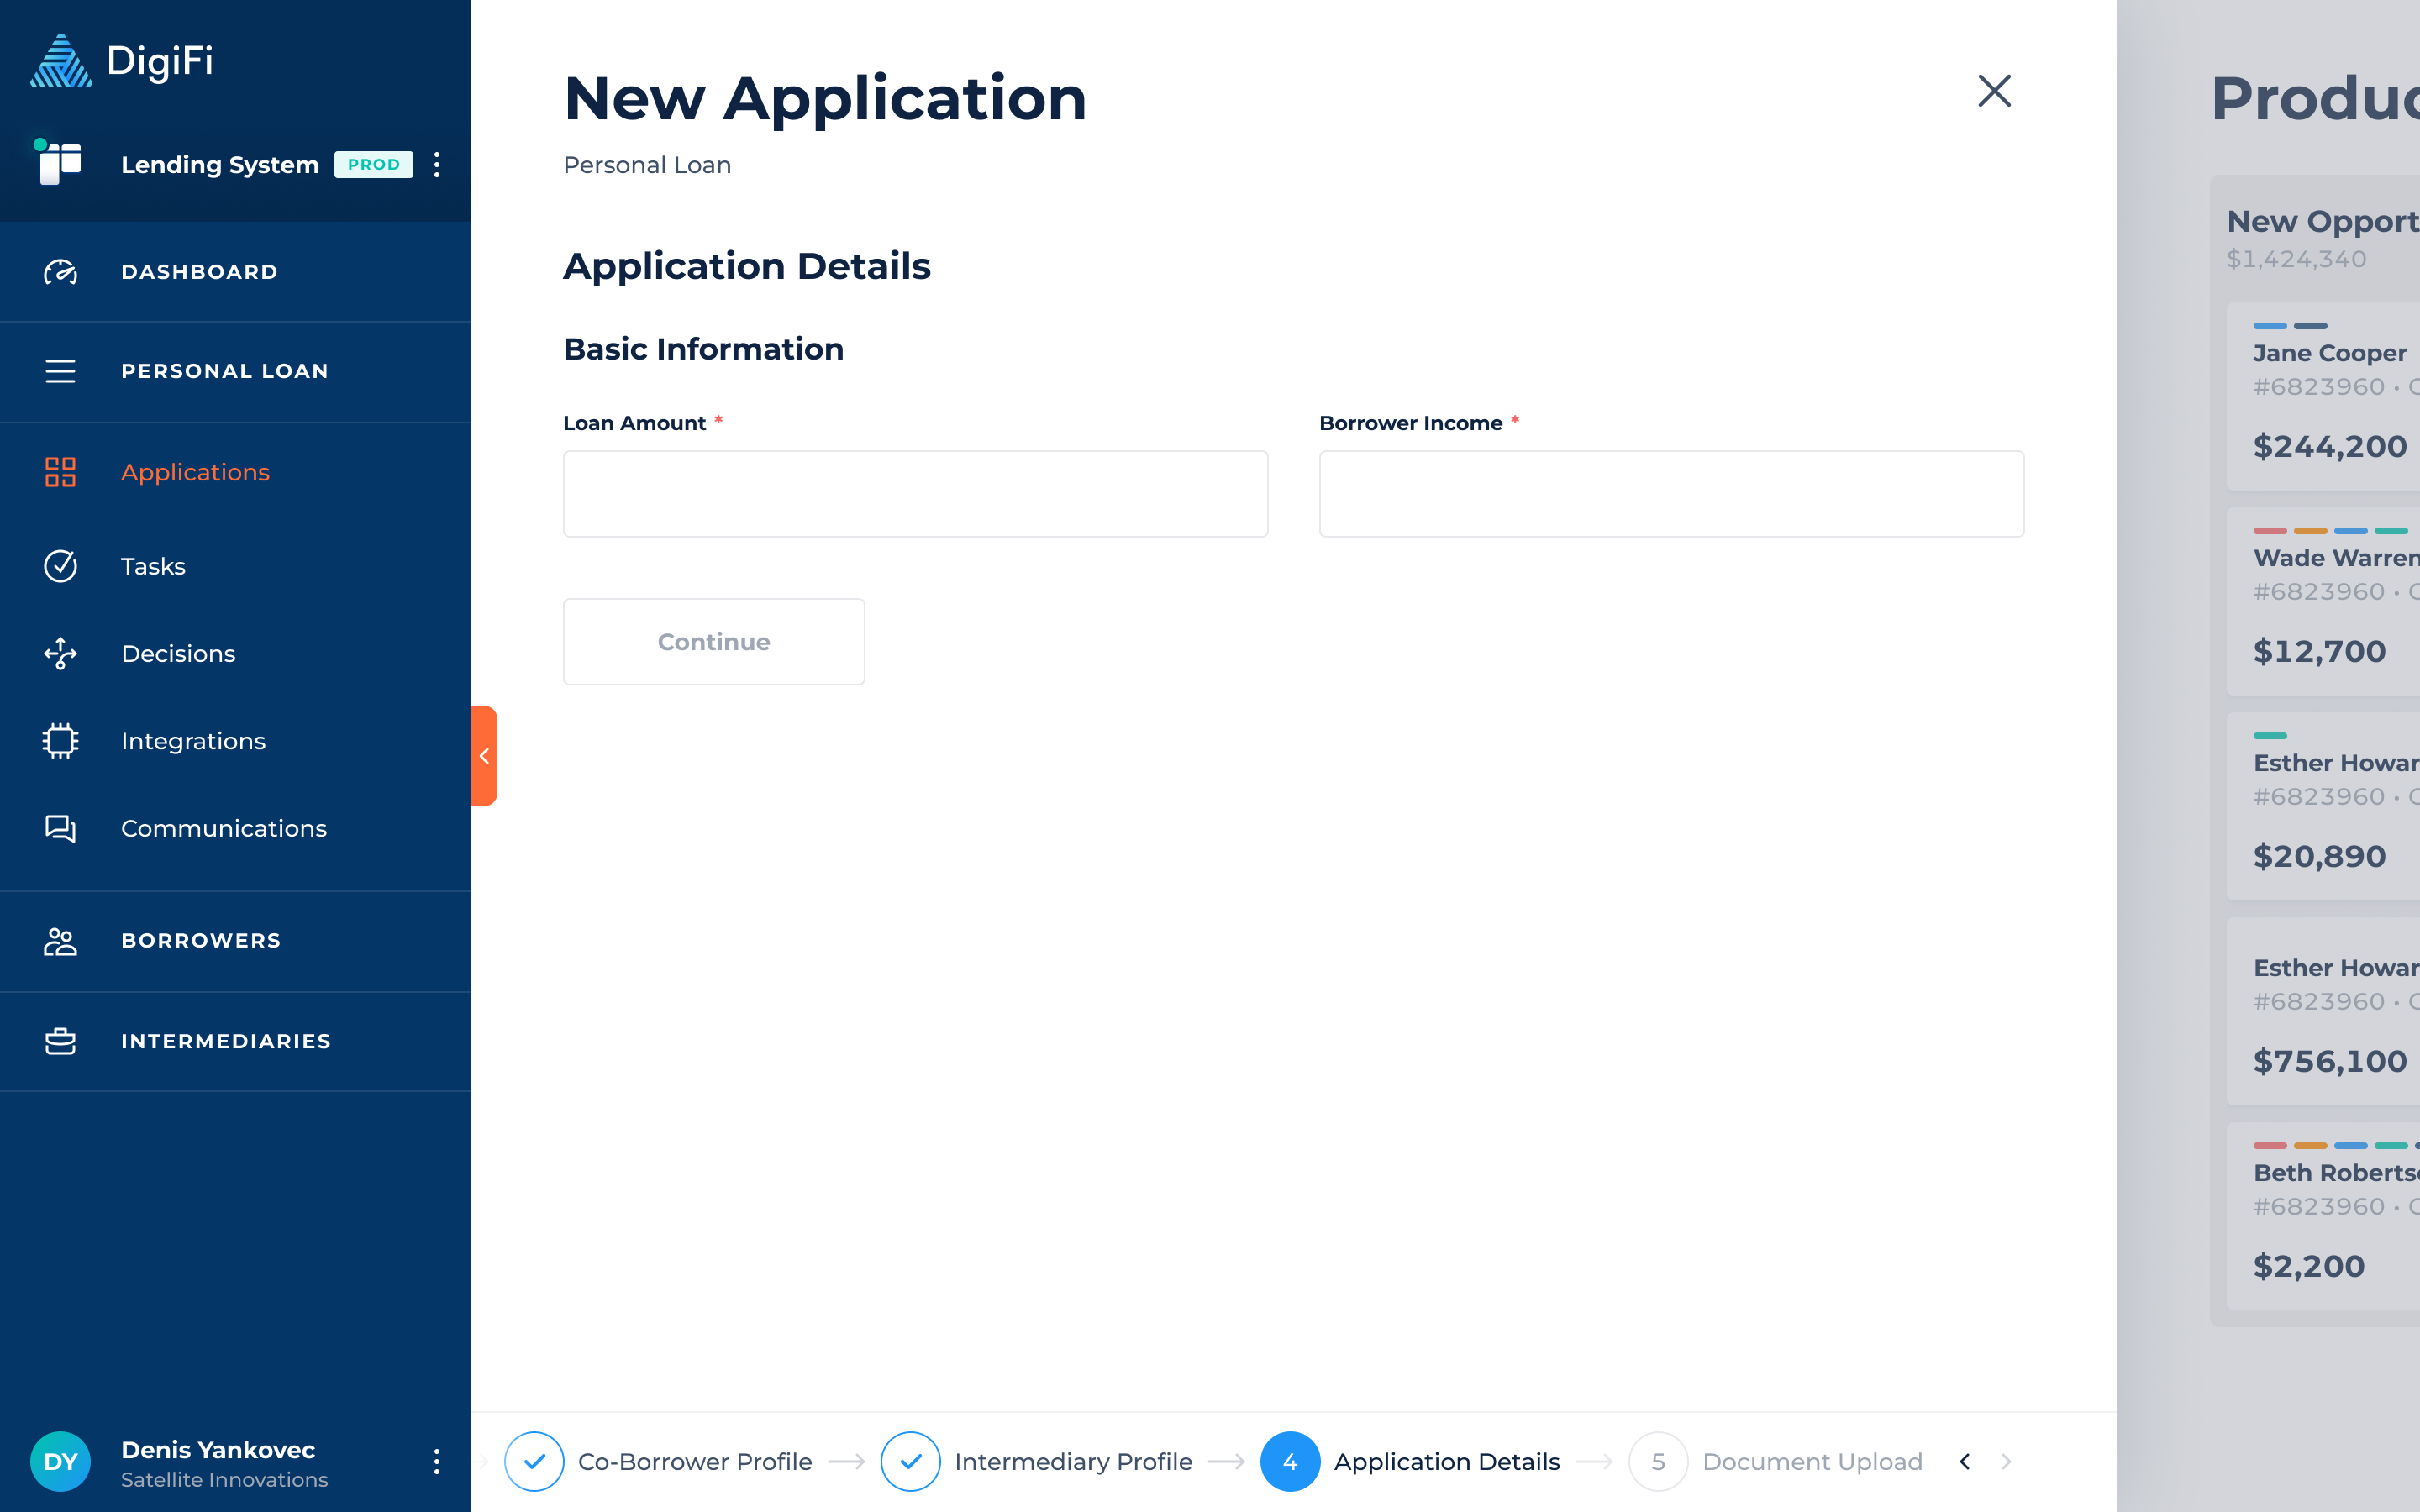Click the Intermediaries briefcase icon
This screenshot has width=2420, height=1512.
pos(60,1041)
